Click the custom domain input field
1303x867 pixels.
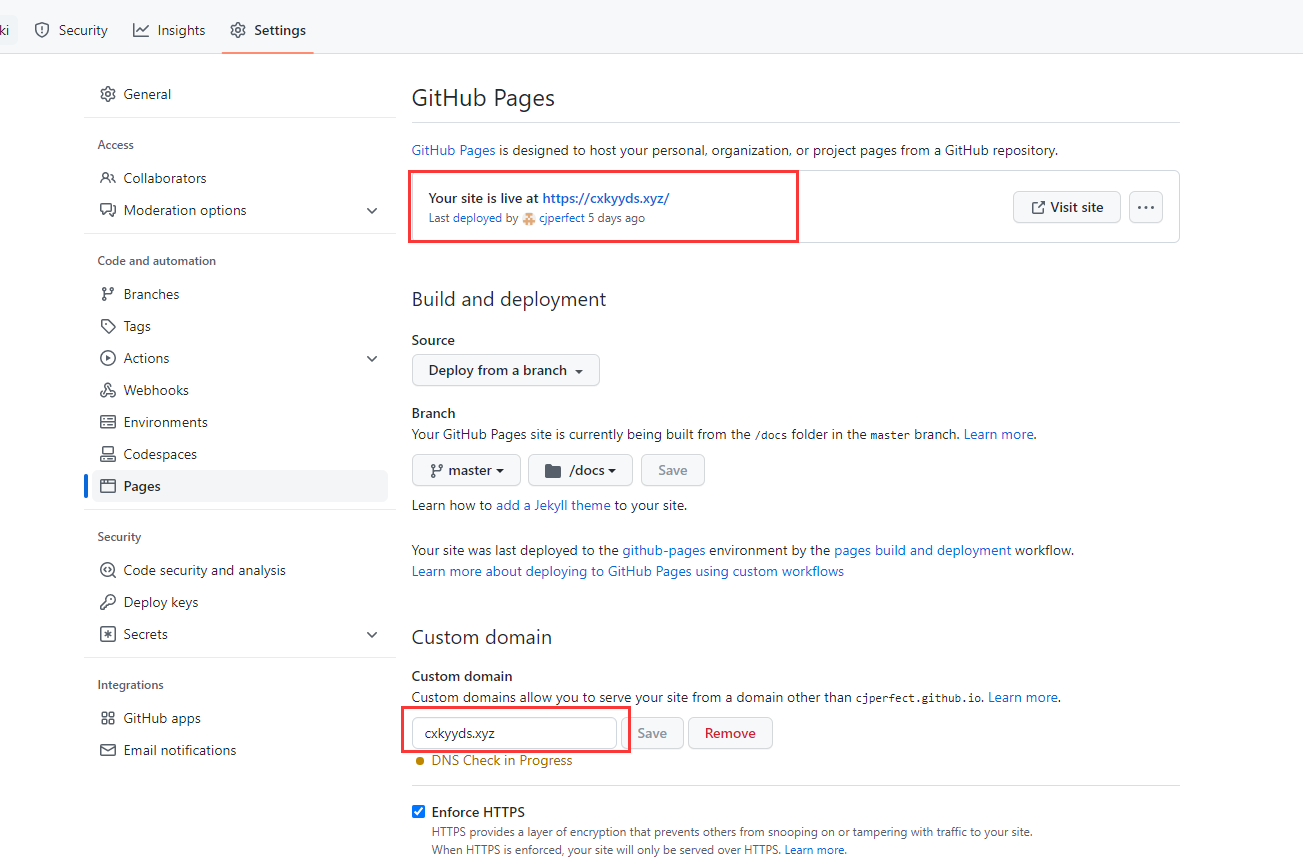tap(514, 733)
